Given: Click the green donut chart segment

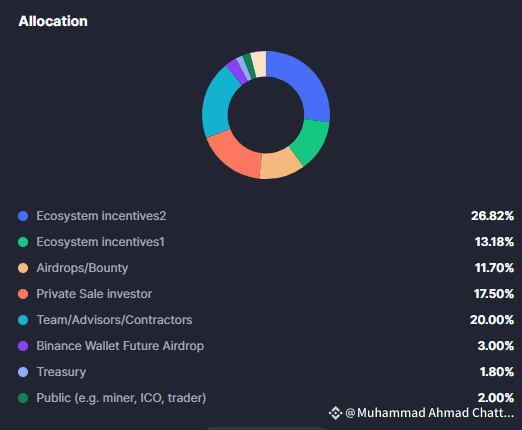Looking at the screenshot, I should click(311, 141).
